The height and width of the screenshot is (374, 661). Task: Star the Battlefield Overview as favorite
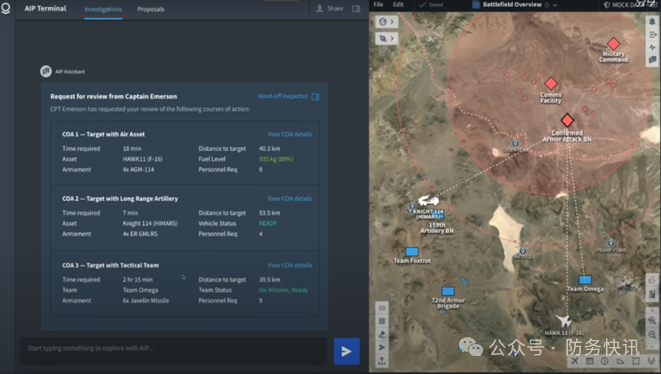point(547,5)
